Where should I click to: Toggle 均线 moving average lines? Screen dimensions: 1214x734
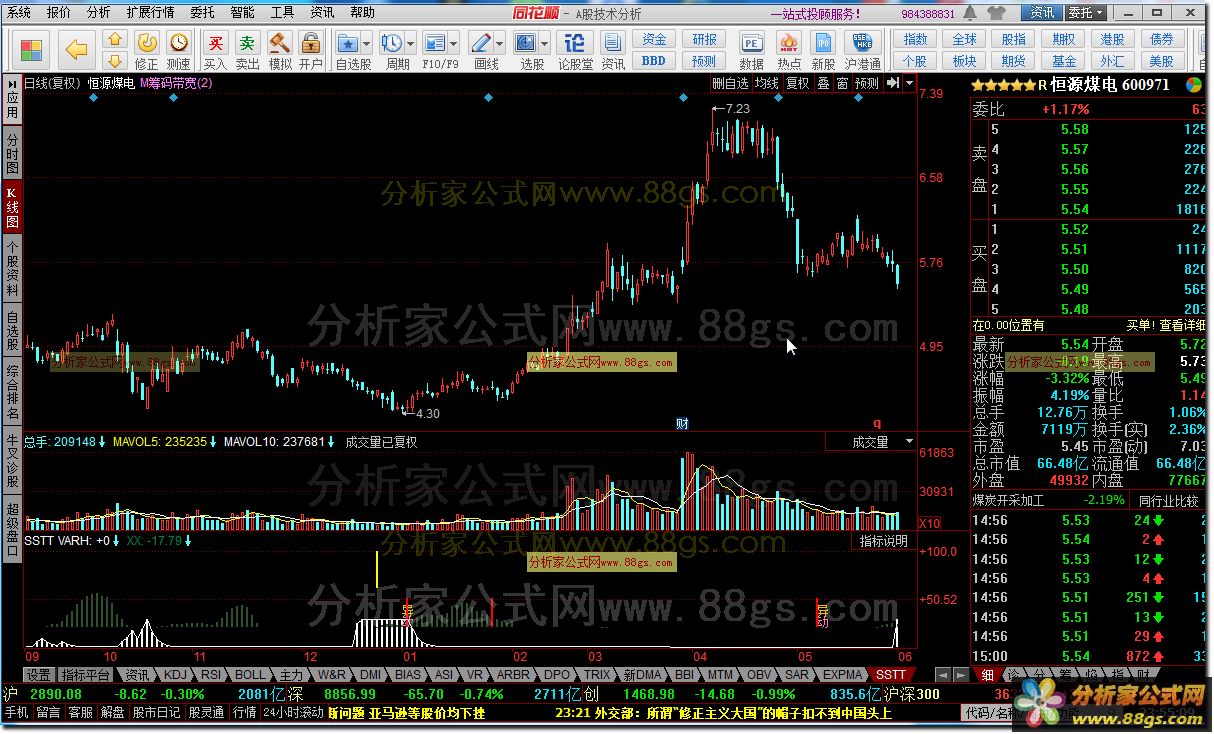(x=767, y=84)
